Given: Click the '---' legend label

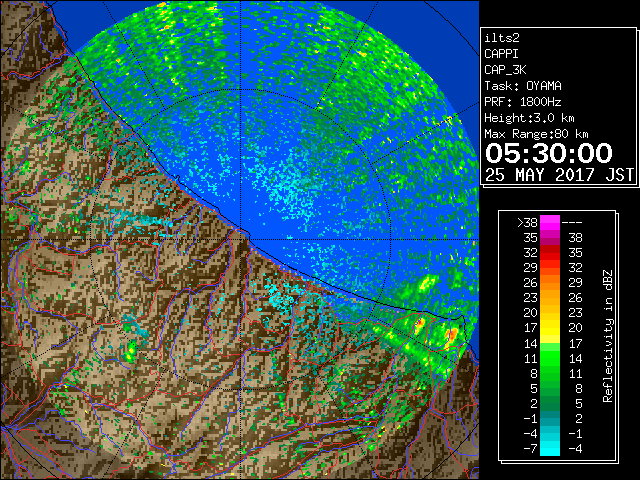Looking at the screenshot, I should pos(572,223).
